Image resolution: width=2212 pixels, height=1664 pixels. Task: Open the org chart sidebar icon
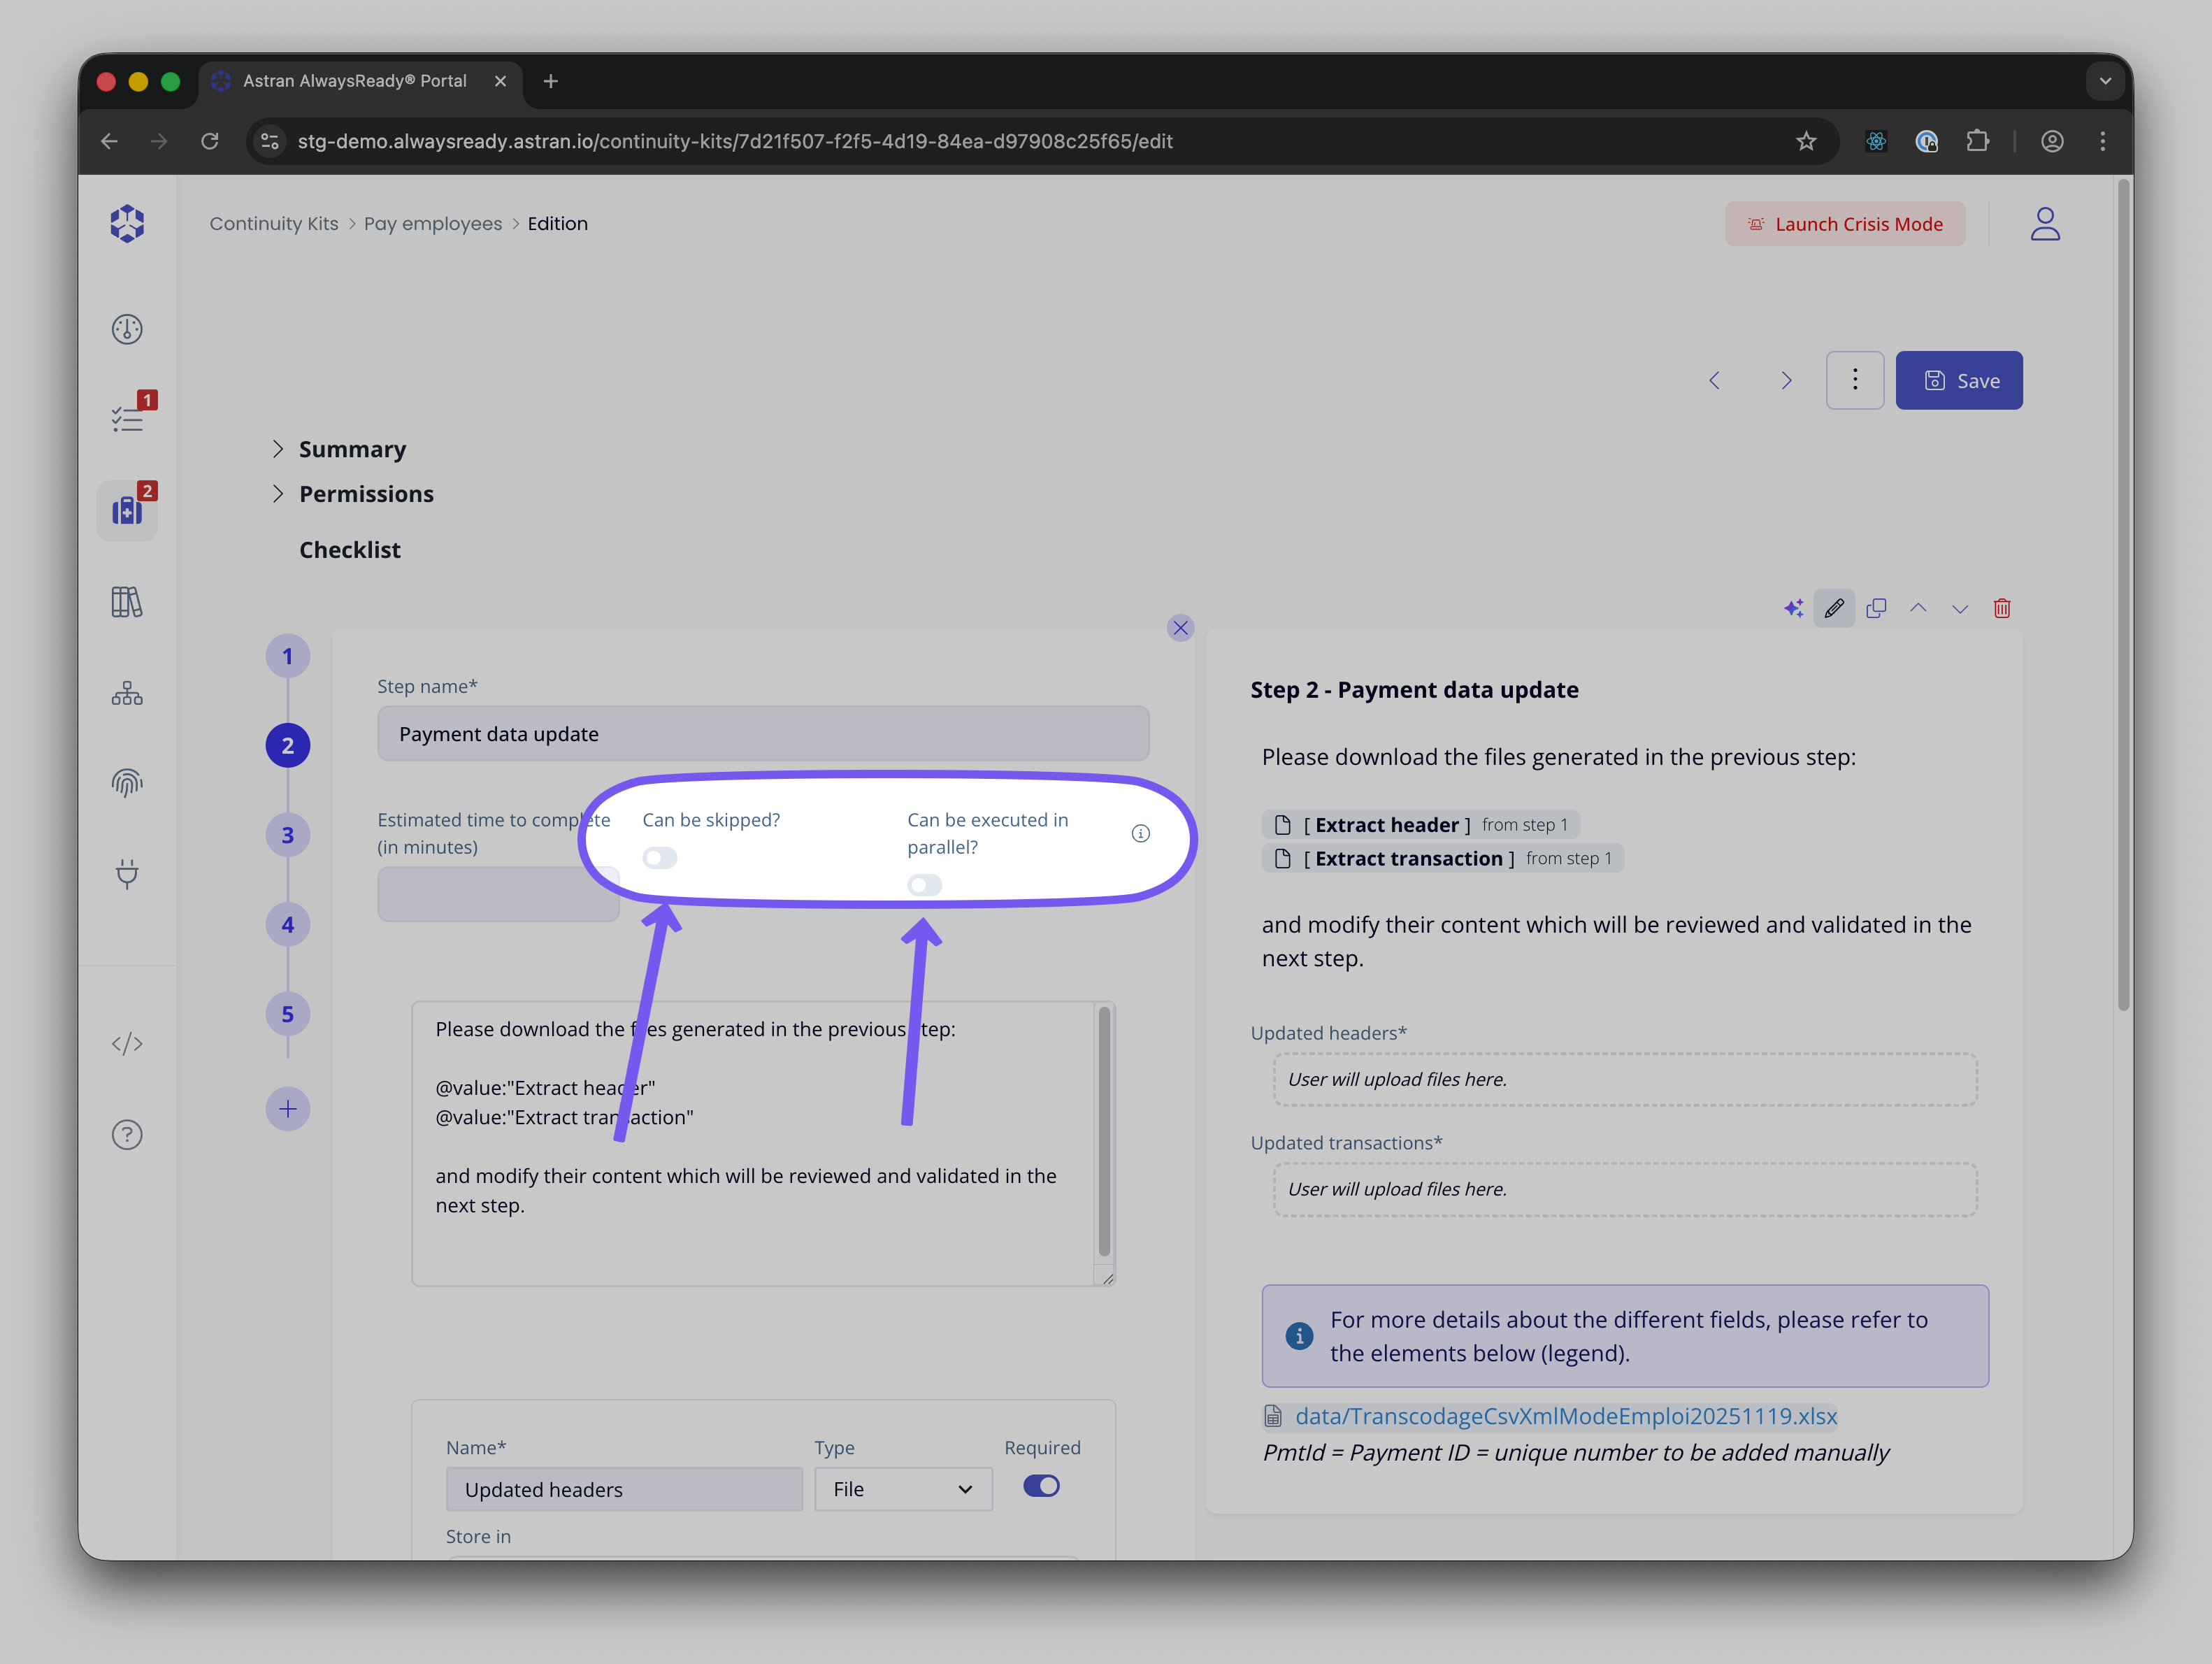coord(127,693)
